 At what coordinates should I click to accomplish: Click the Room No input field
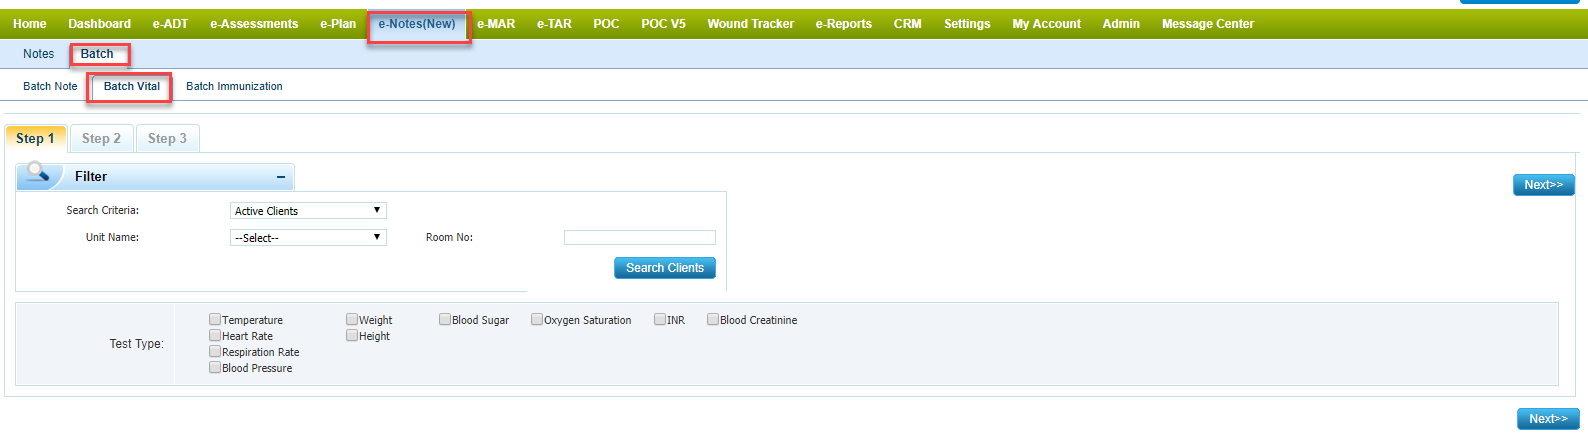pyautogui.click(x=639, y=238)
